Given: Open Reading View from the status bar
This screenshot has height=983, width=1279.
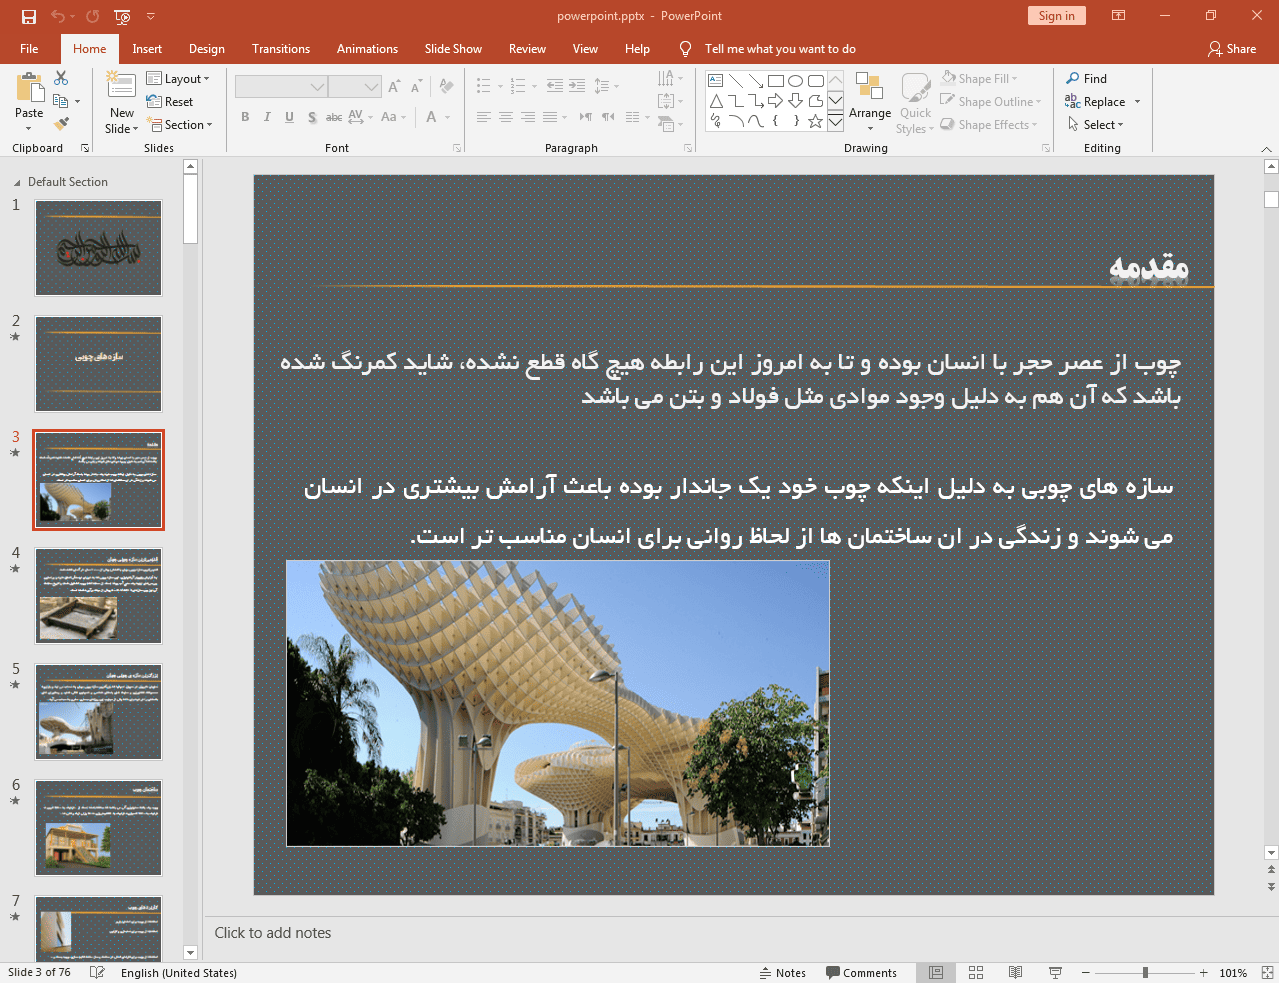Looking at the screenshot, I should click(1015, 972).
